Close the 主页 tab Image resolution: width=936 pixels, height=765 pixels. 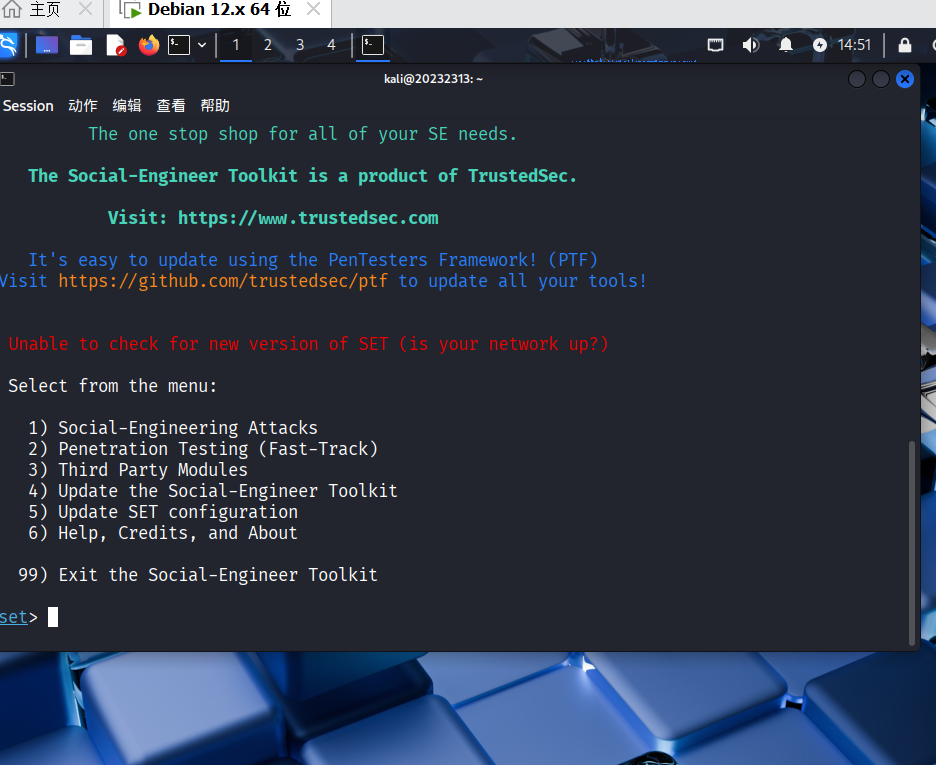(x=85, y=10)
